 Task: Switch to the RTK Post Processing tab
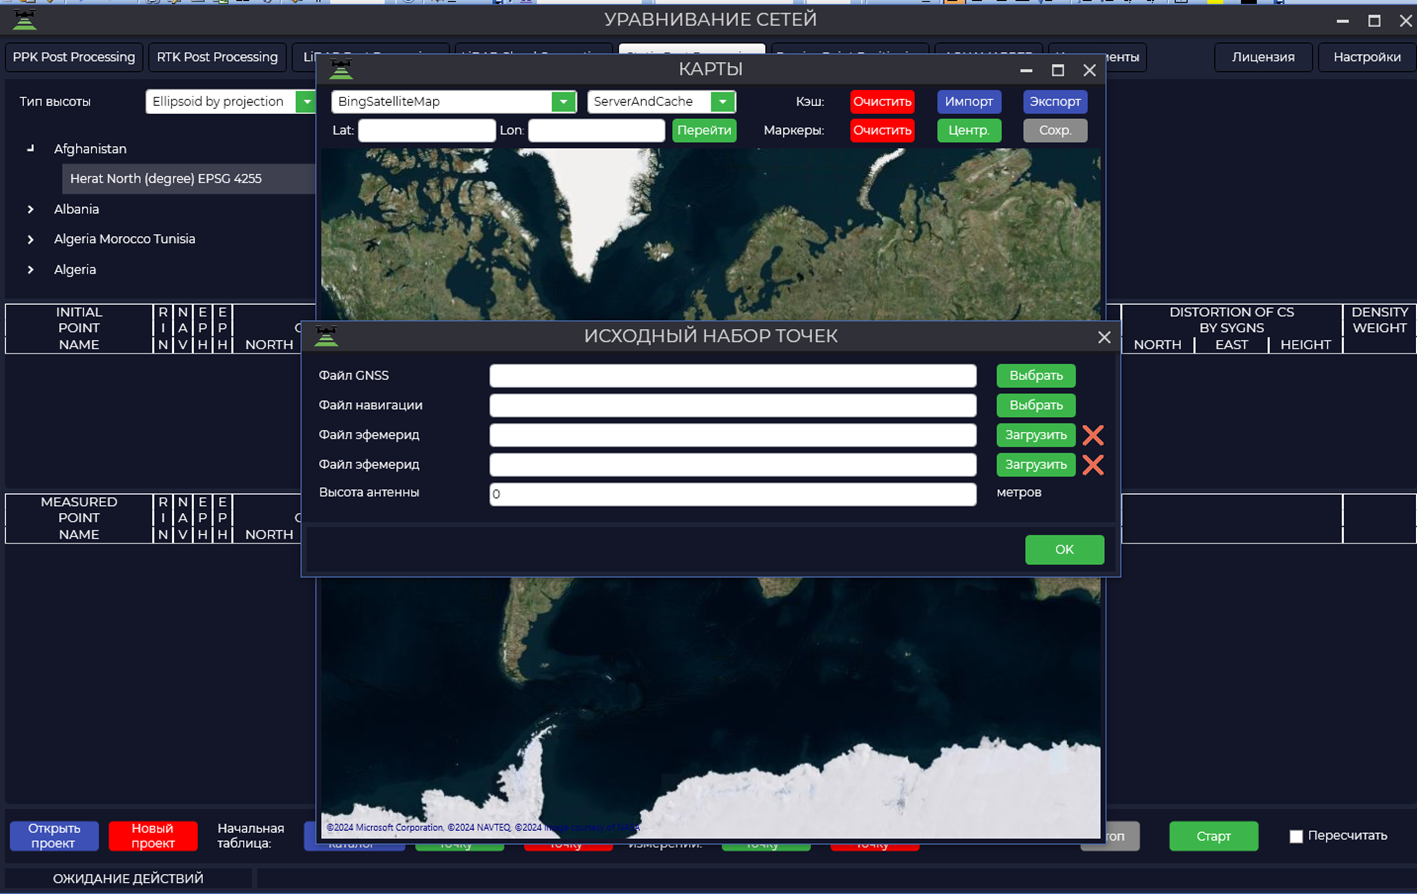(x=217, y=57)
